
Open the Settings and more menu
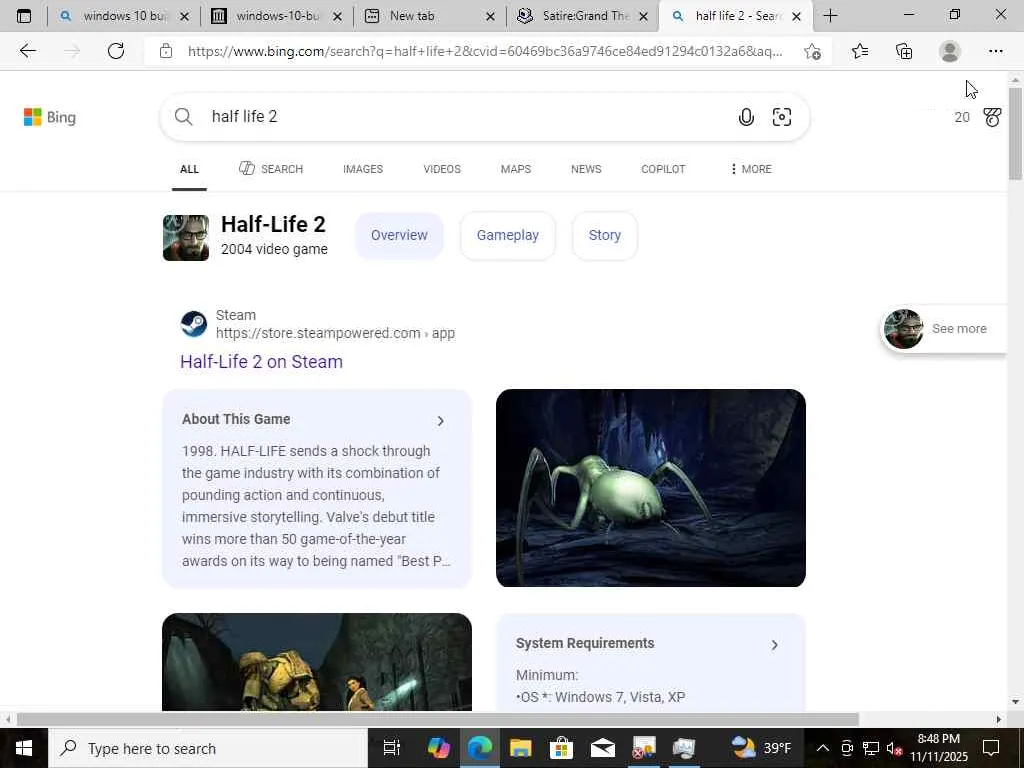[x=995, y=51]
